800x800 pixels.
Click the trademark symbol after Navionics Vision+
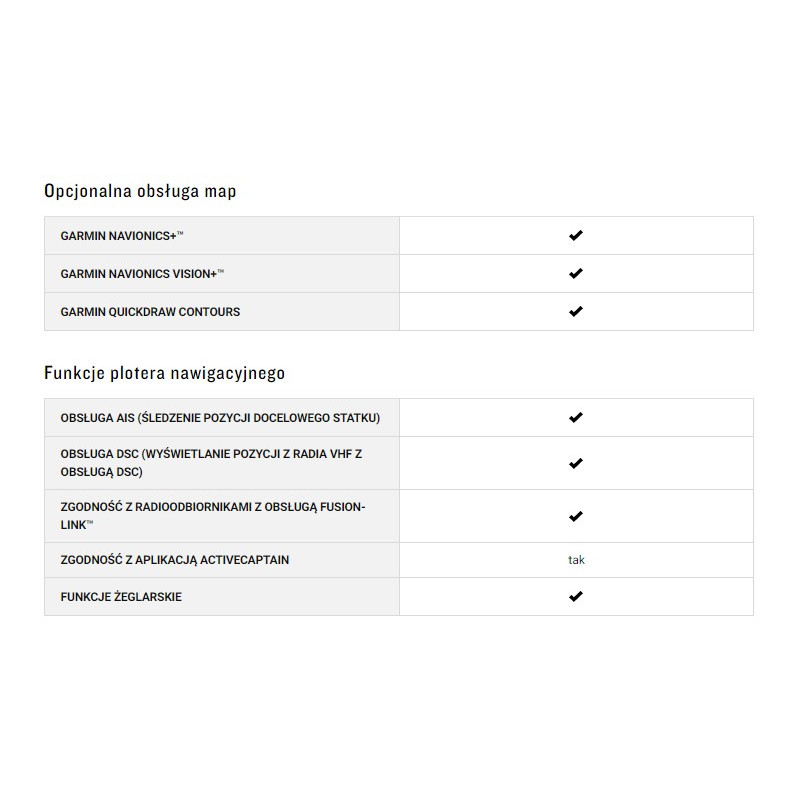[221, 272]
